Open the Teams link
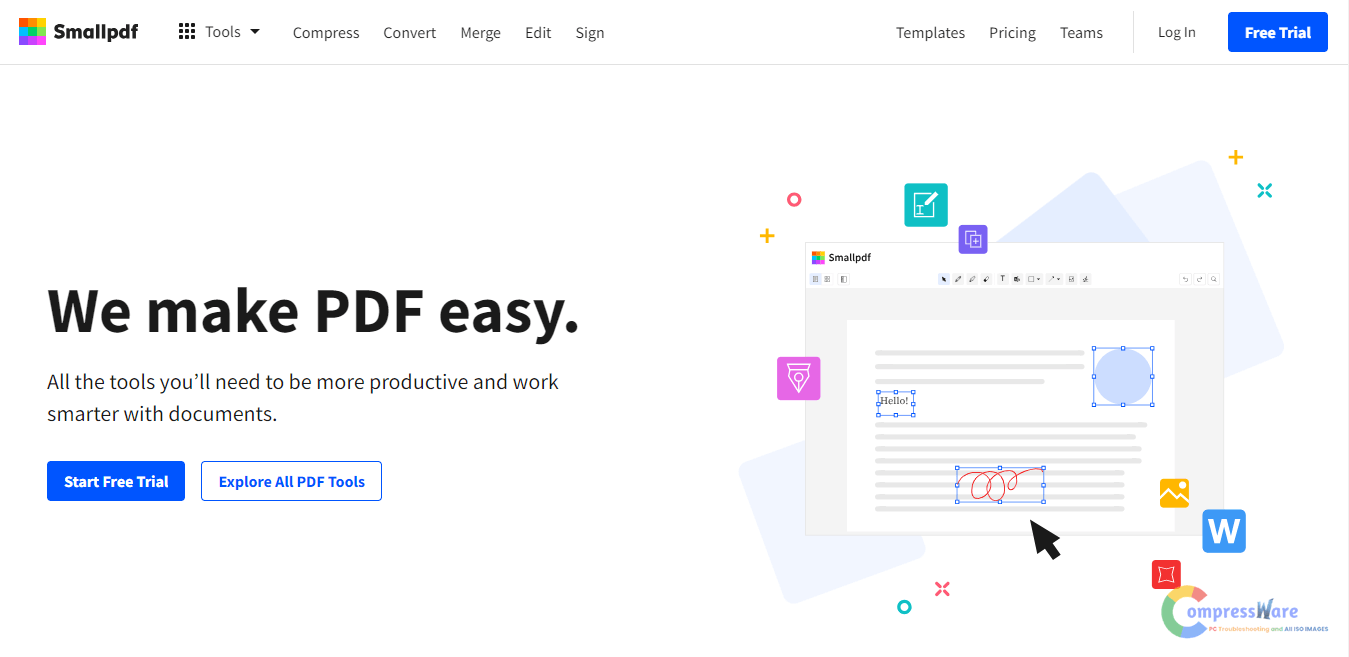Viewport: 1349px width, 657px height. [x=1081, y=33]
